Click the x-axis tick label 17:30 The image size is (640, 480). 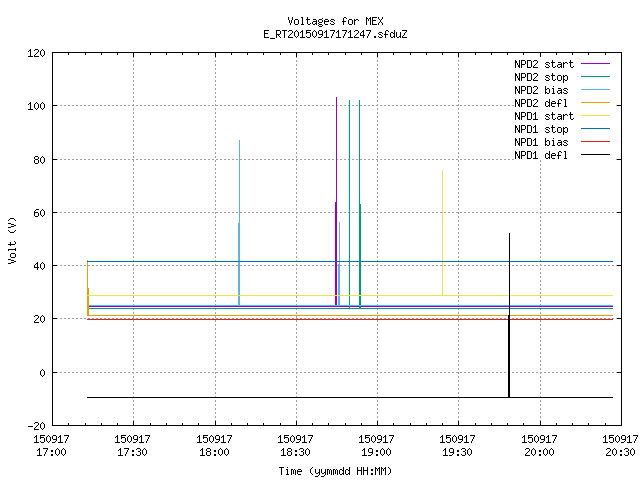(132, 452)
